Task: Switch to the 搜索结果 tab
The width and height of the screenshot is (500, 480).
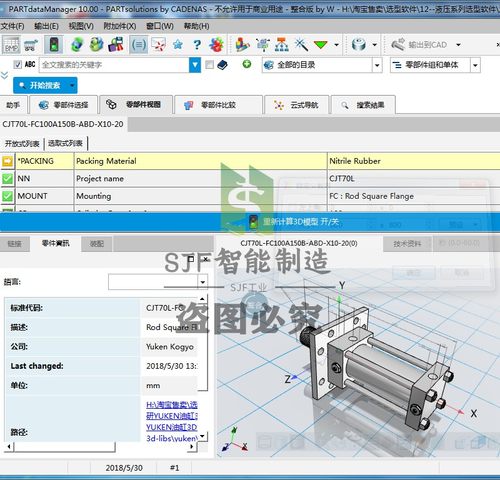Action: tap(363, 105)
